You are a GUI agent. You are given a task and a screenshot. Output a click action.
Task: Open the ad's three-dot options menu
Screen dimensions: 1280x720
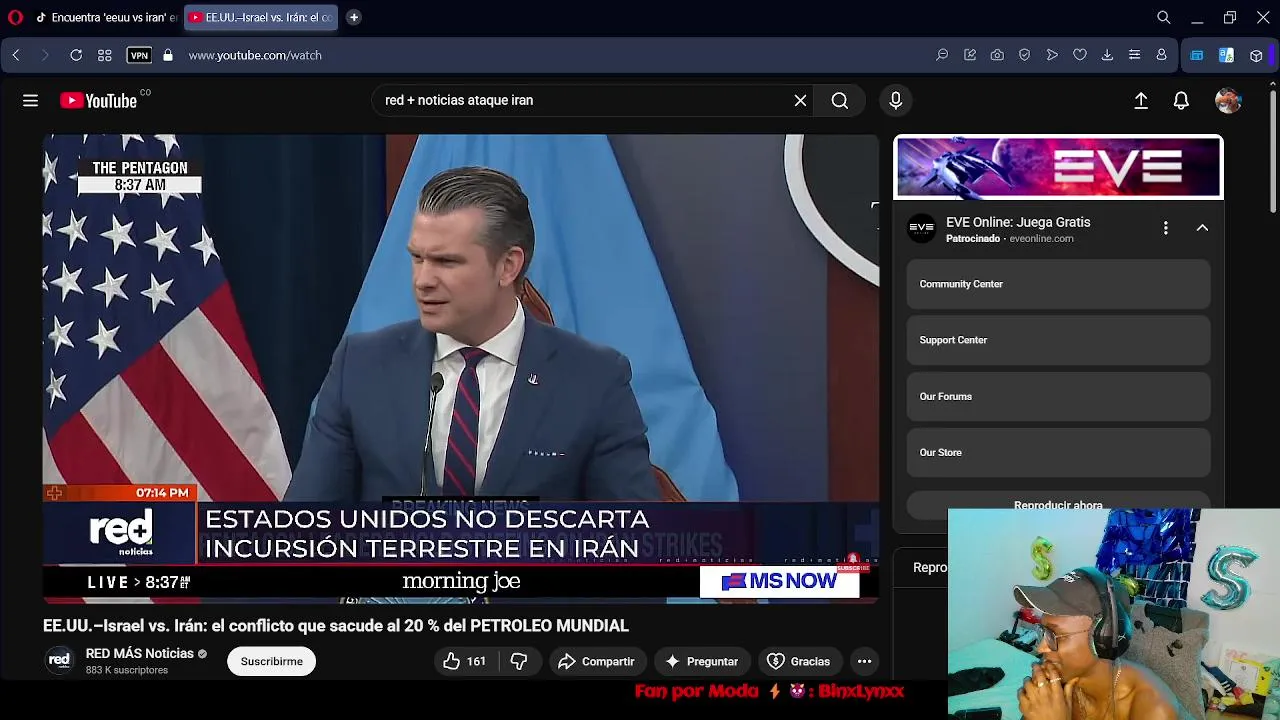pyautogui.click(x=1165, y=228)
